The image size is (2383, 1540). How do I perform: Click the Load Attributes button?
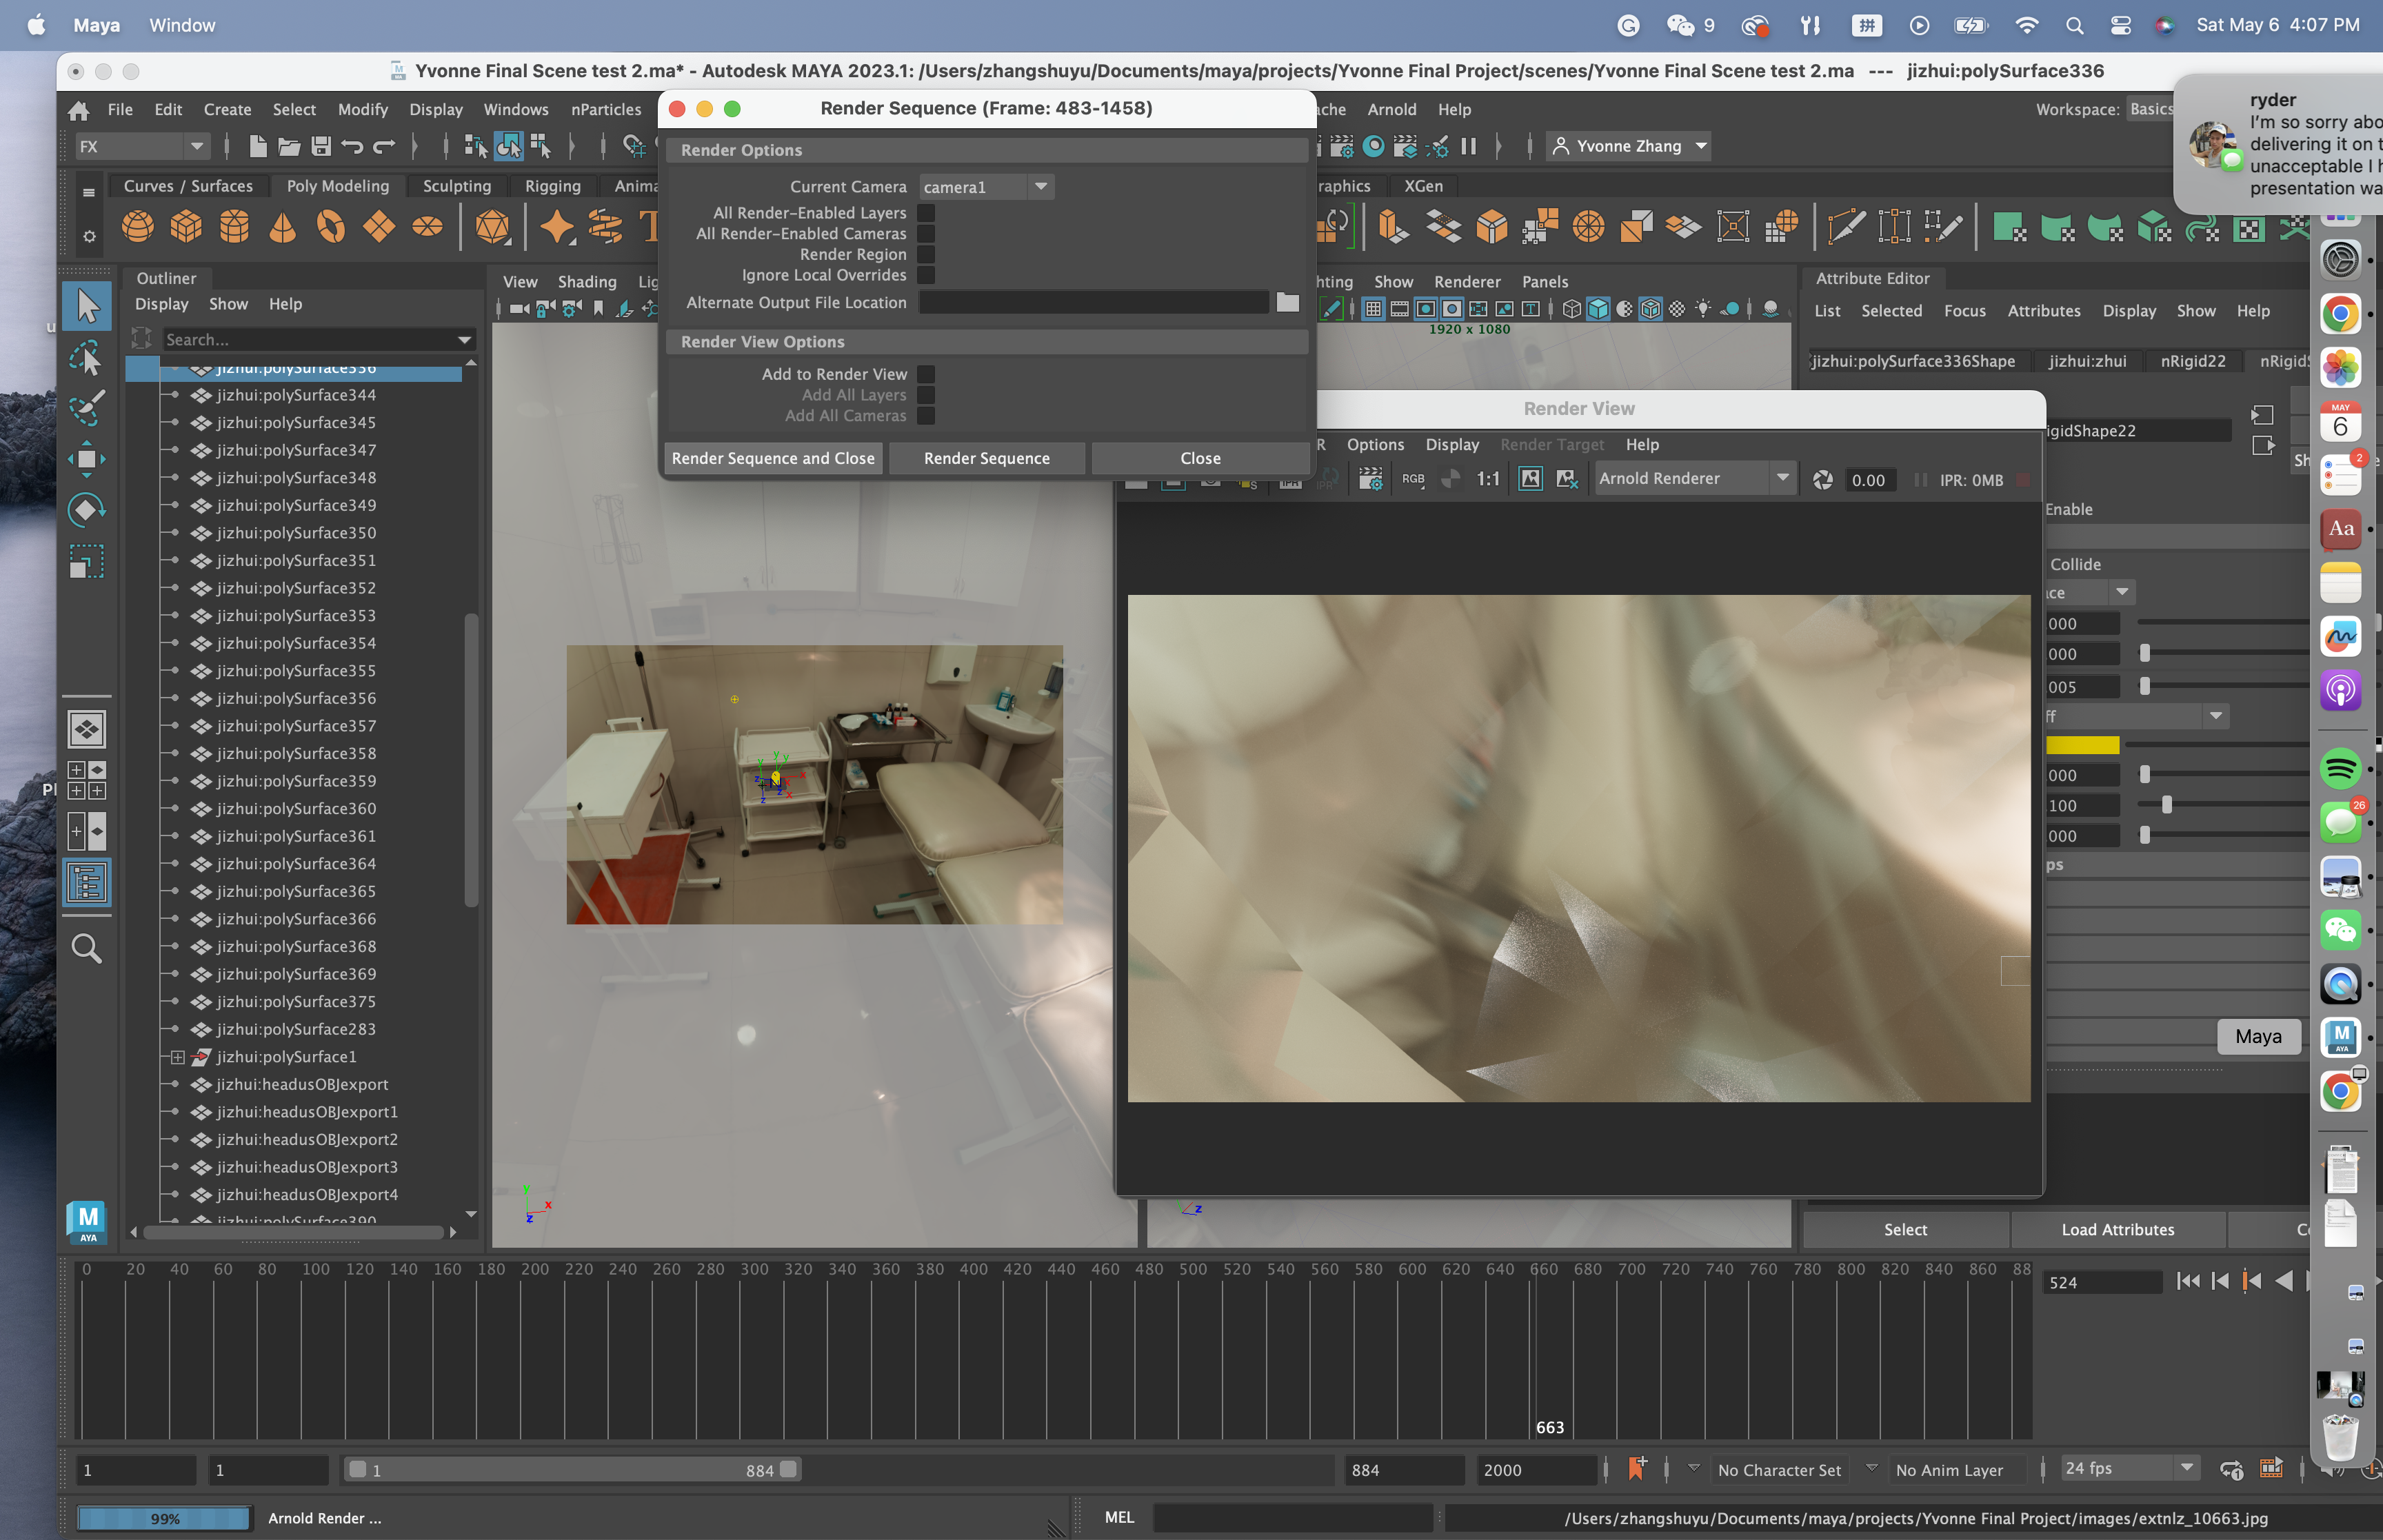[x=2118, y=1230]
